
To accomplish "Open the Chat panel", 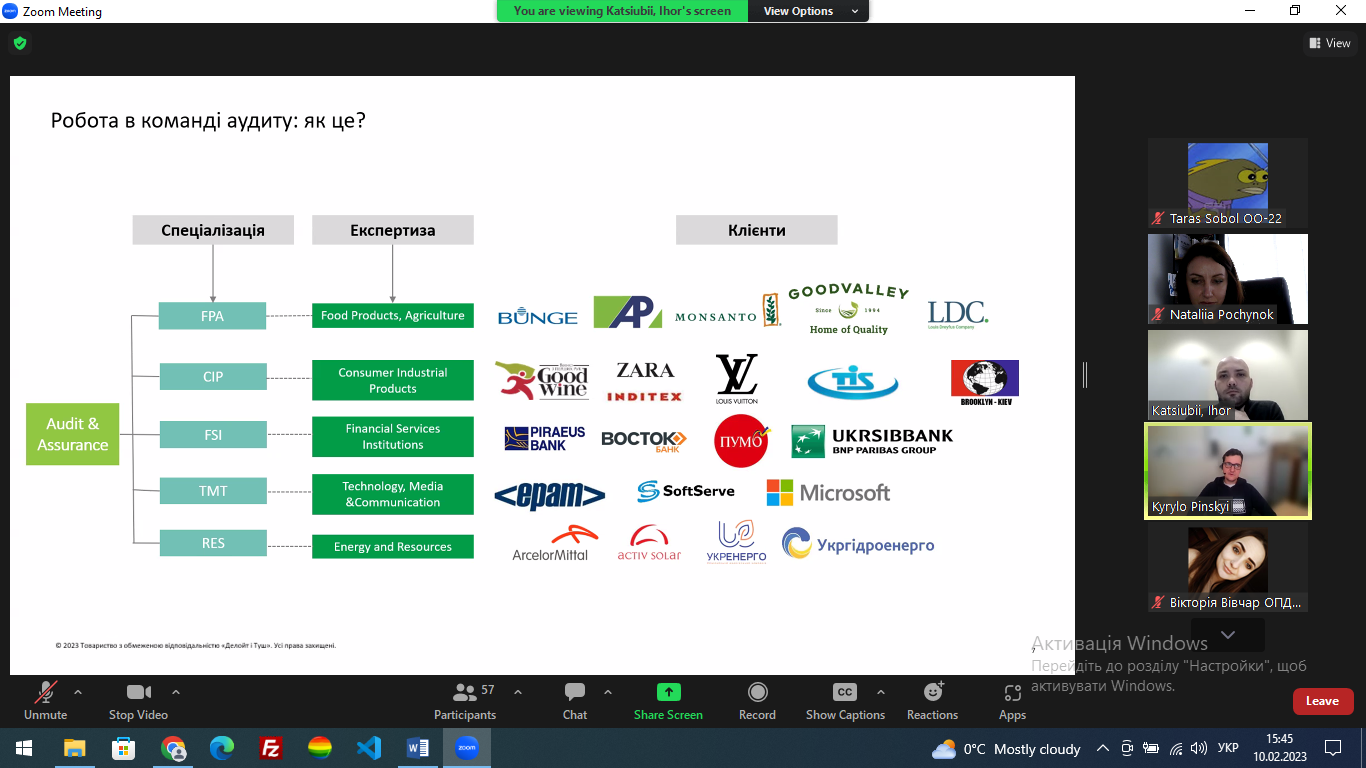I will coord(575,700).
